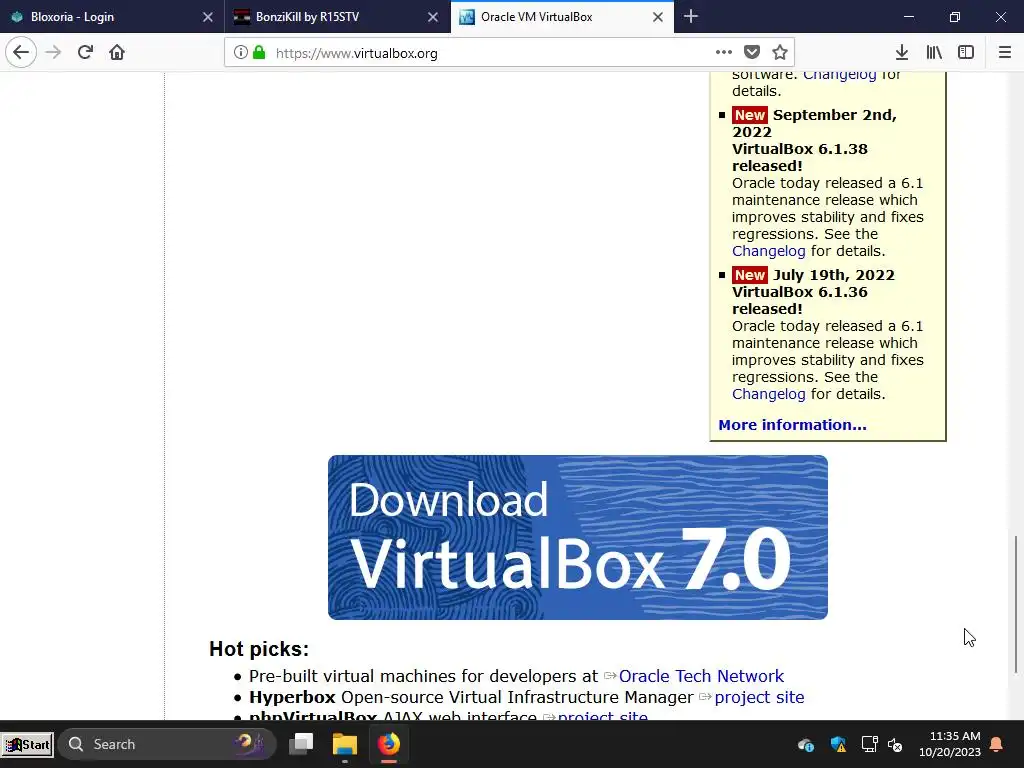This screenshot has height=768, width=1024.
Task: Open the downloads panel
Action: pos(902,52)
